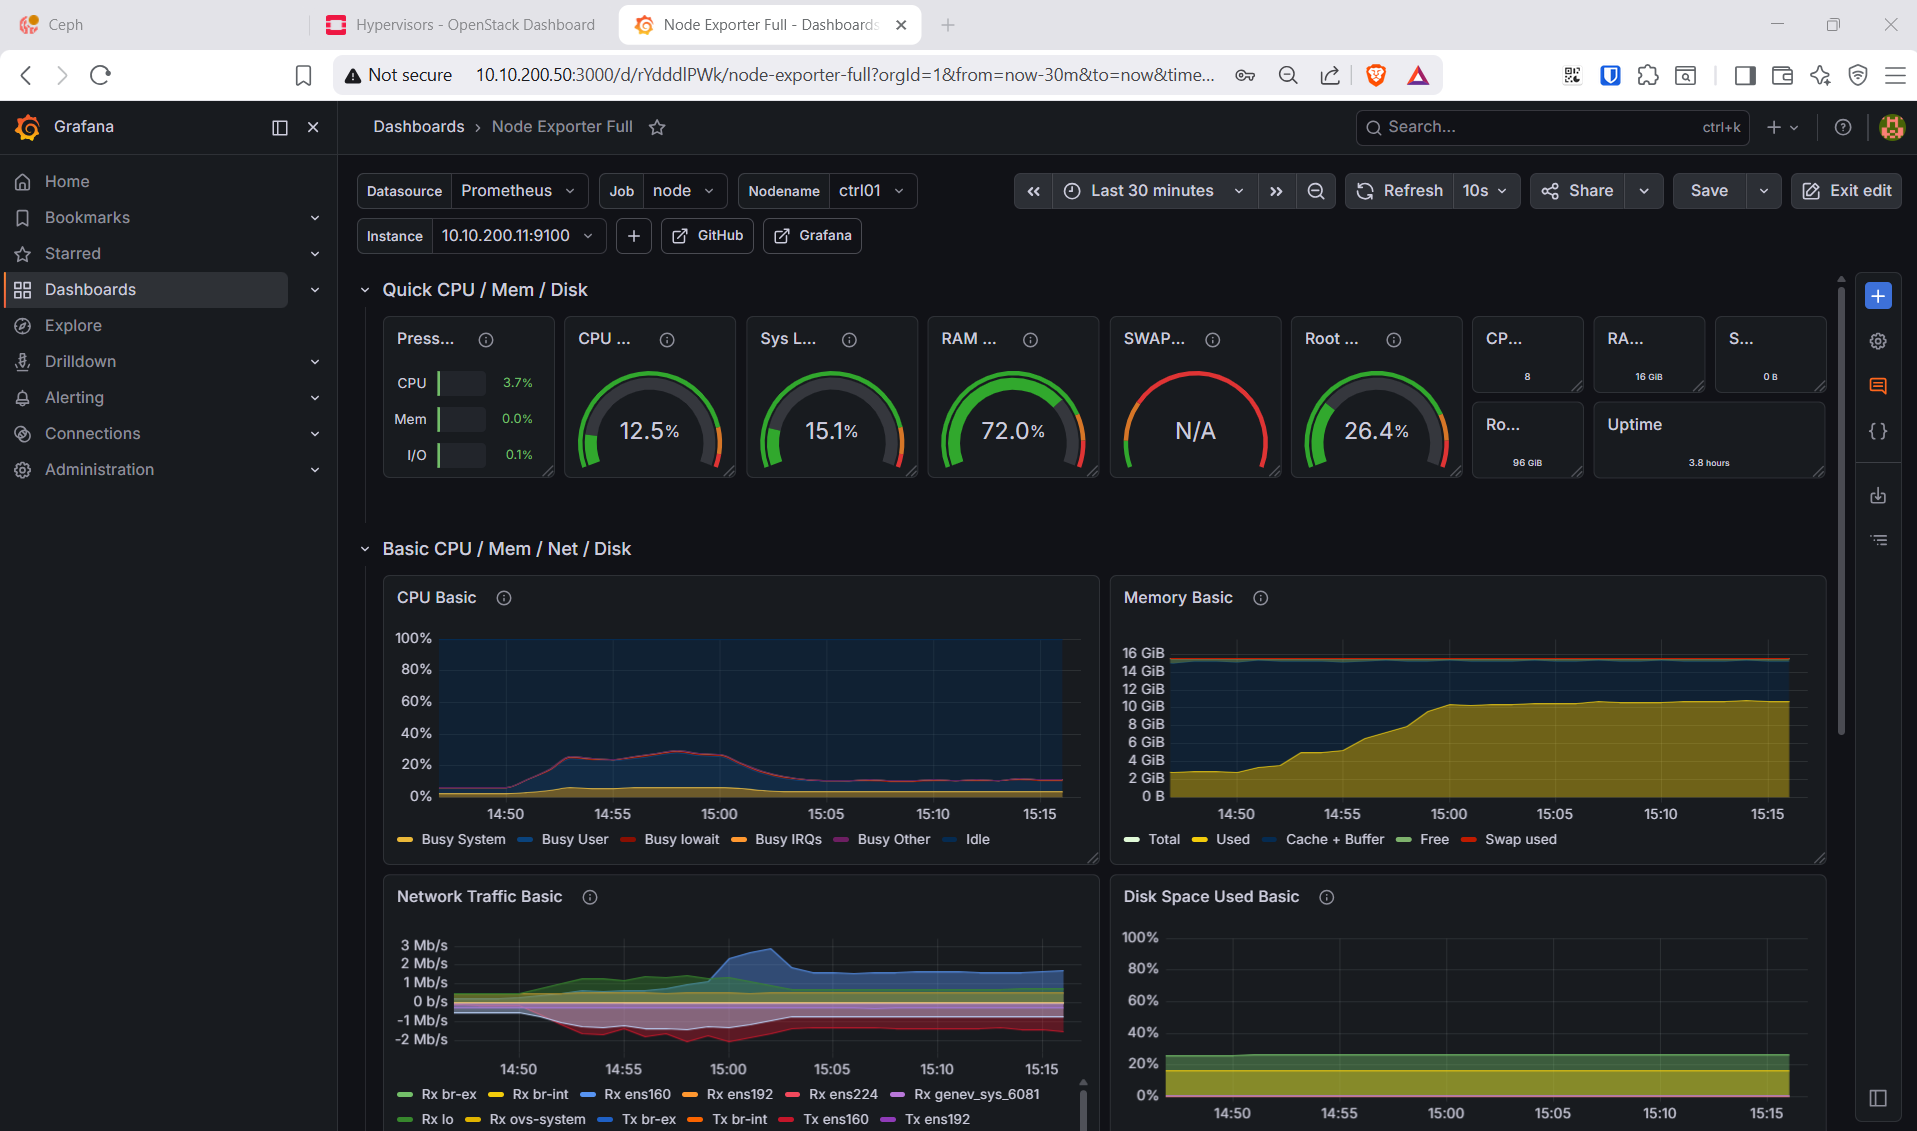1917x1131 pixels.
Task: Open the JSON model braces icon
Action: pos(1878,431)
